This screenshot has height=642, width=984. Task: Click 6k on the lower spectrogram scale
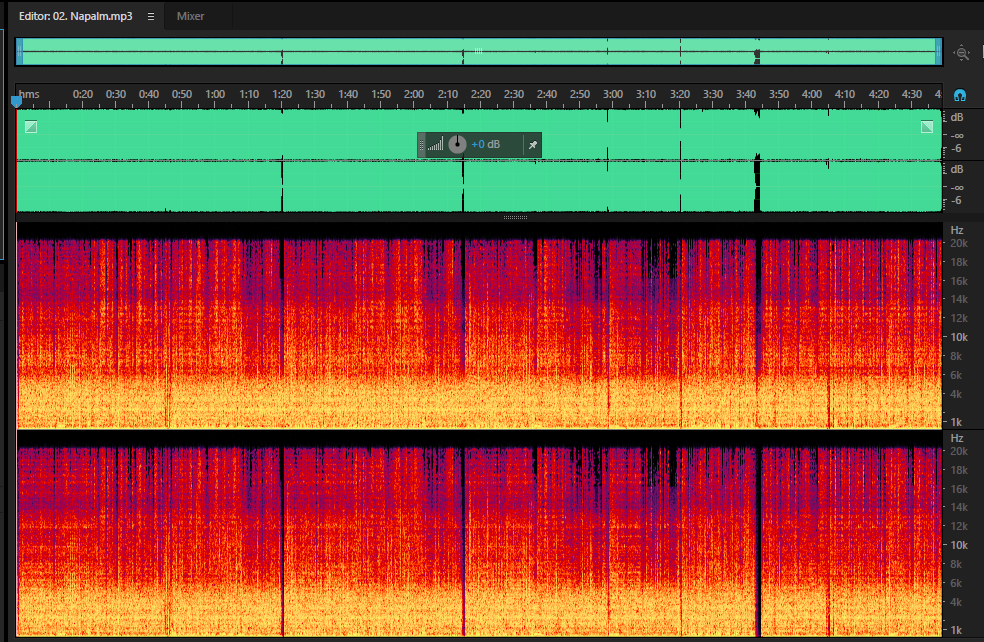tap(956, 583)
